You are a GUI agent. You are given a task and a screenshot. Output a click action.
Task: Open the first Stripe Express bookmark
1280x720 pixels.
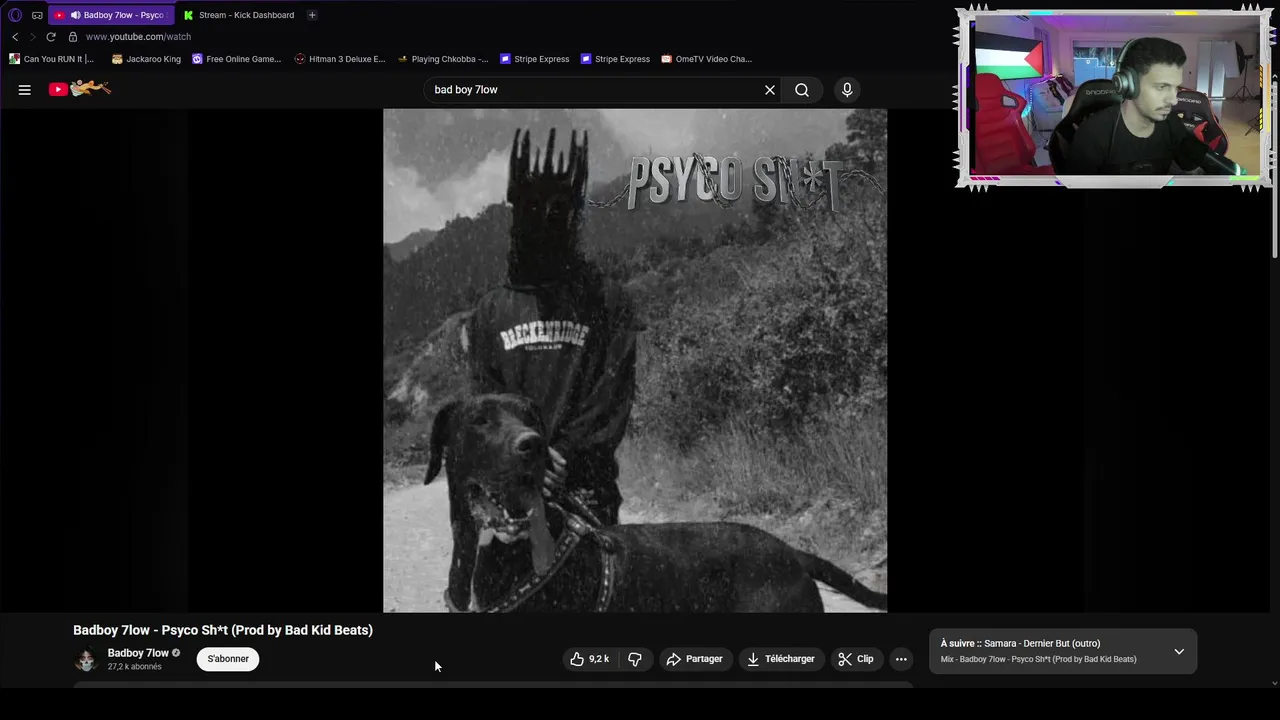[534, 59]
